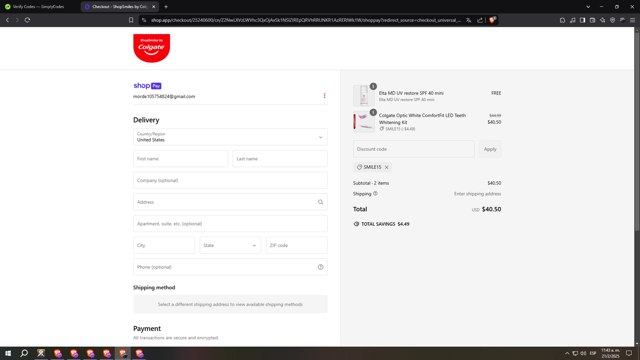
Task: Open Windows taskbar search
Action: [x=24, y=353]
